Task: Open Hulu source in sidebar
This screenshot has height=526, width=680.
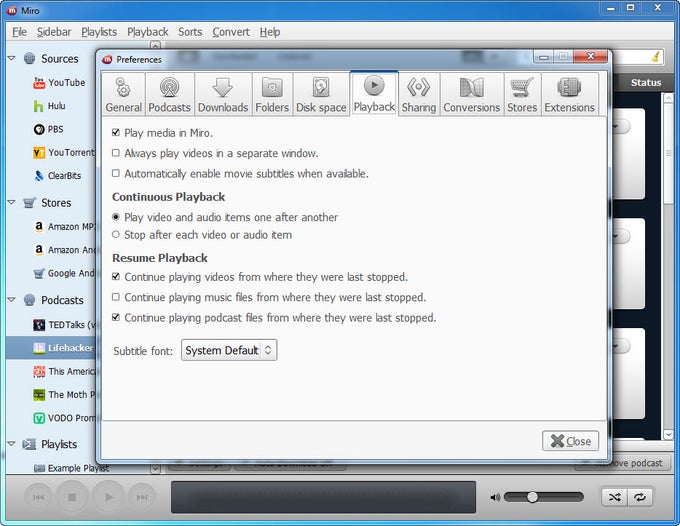Action: (50, 106)
